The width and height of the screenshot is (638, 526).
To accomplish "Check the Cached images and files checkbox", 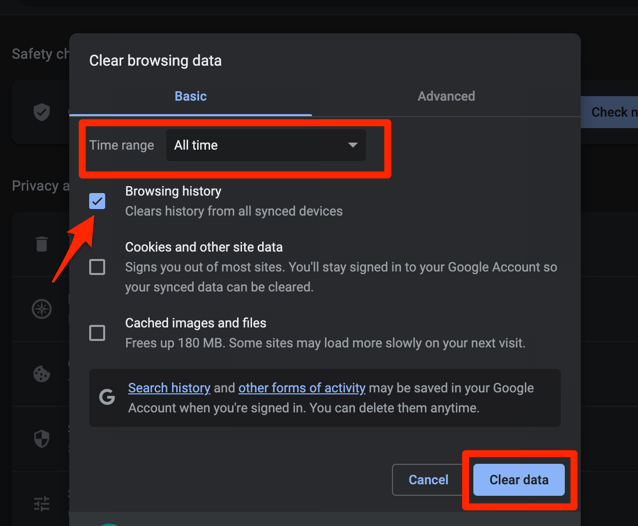I will click(97, 333).
